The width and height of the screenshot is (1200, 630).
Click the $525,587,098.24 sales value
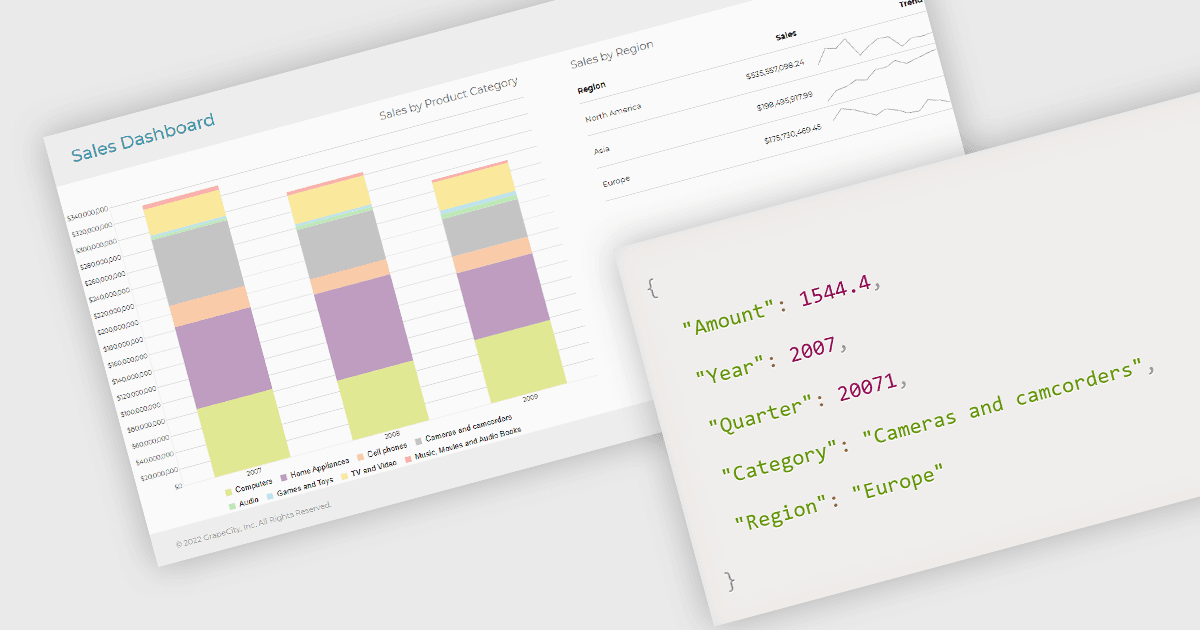(x=775, y=70)
